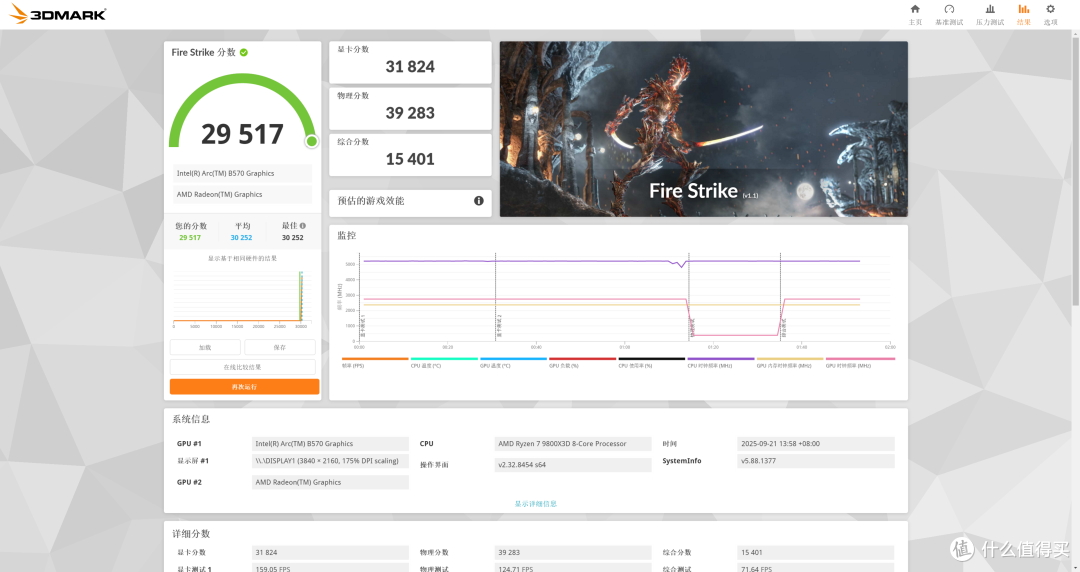Click the SystemInfo v5.88.1377 field
The image size is (1080, 572).
[x=816, y=461]
